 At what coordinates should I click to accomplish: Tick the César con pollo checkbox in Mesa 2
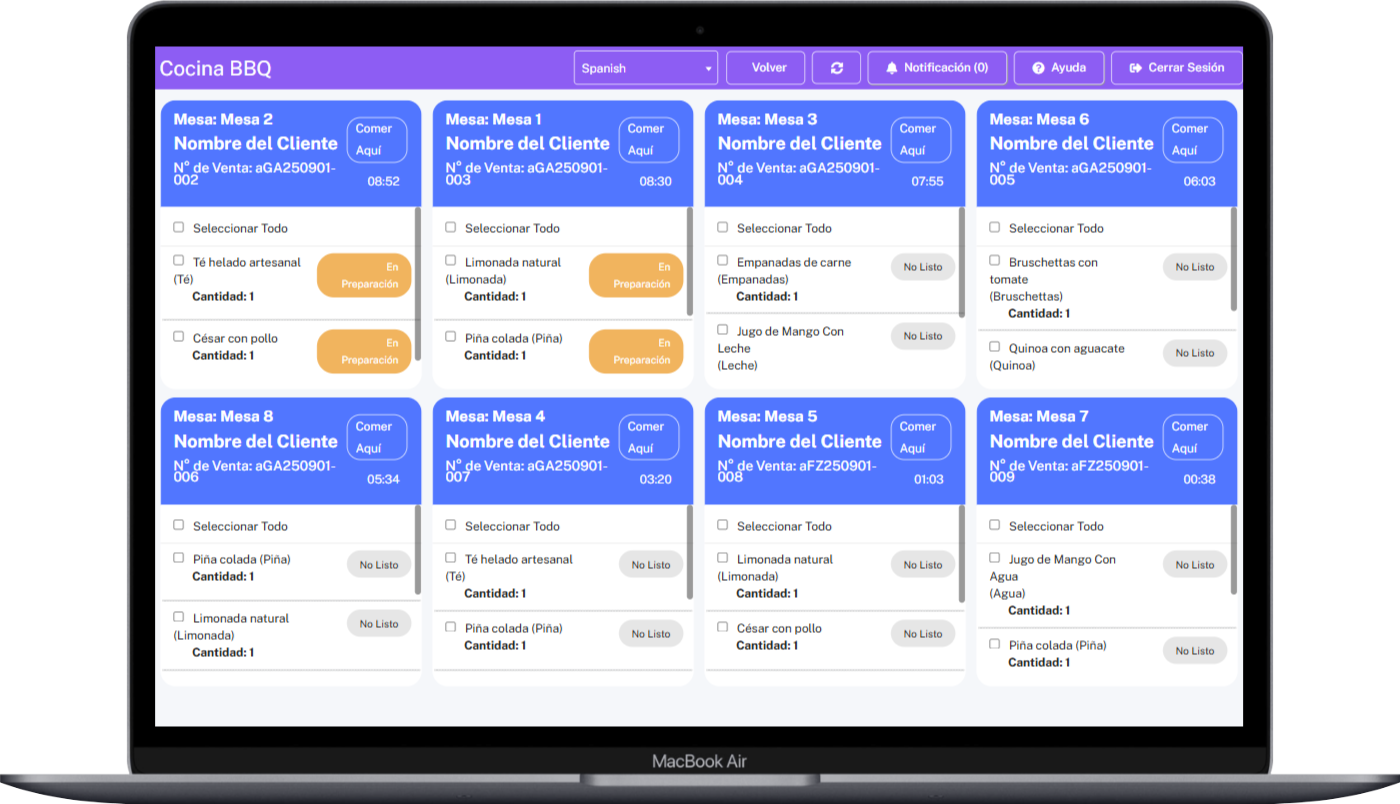tap(179, 337)
